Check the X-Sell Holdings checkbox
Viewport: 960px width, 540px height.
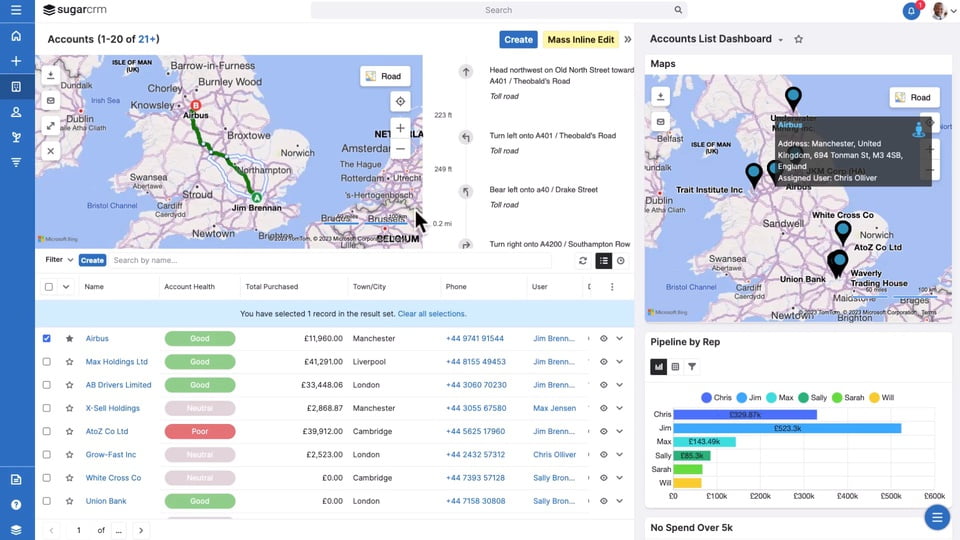tap(47, 408)
